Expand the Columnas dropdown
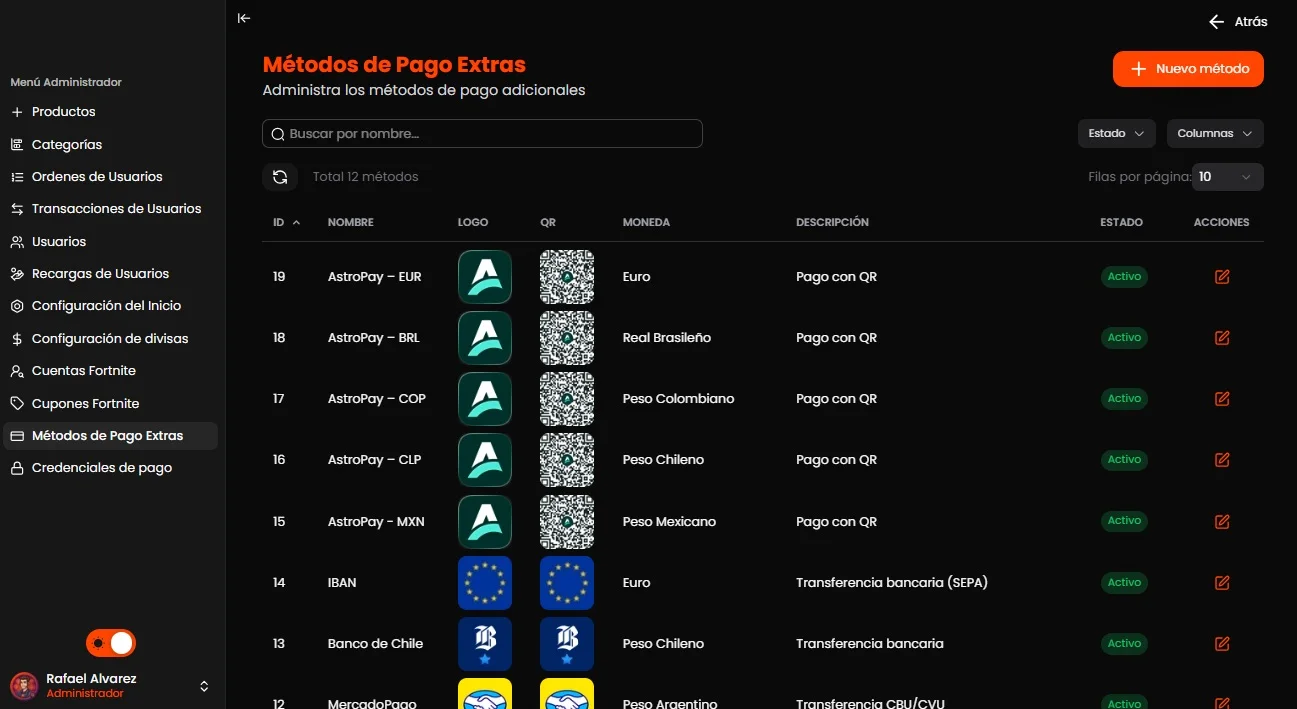Viewport: 1297px width, 709px height. pos(1215,133)
